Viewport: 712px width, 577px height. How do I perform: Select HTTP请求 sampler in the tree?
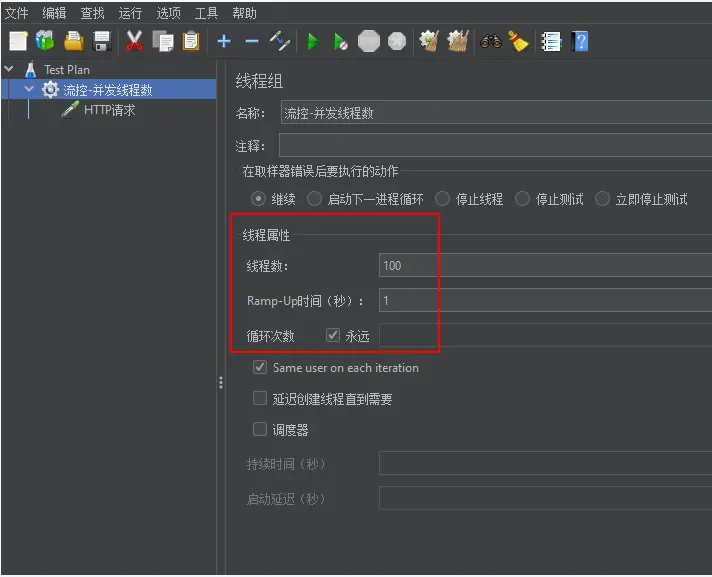tap(109, 110)
